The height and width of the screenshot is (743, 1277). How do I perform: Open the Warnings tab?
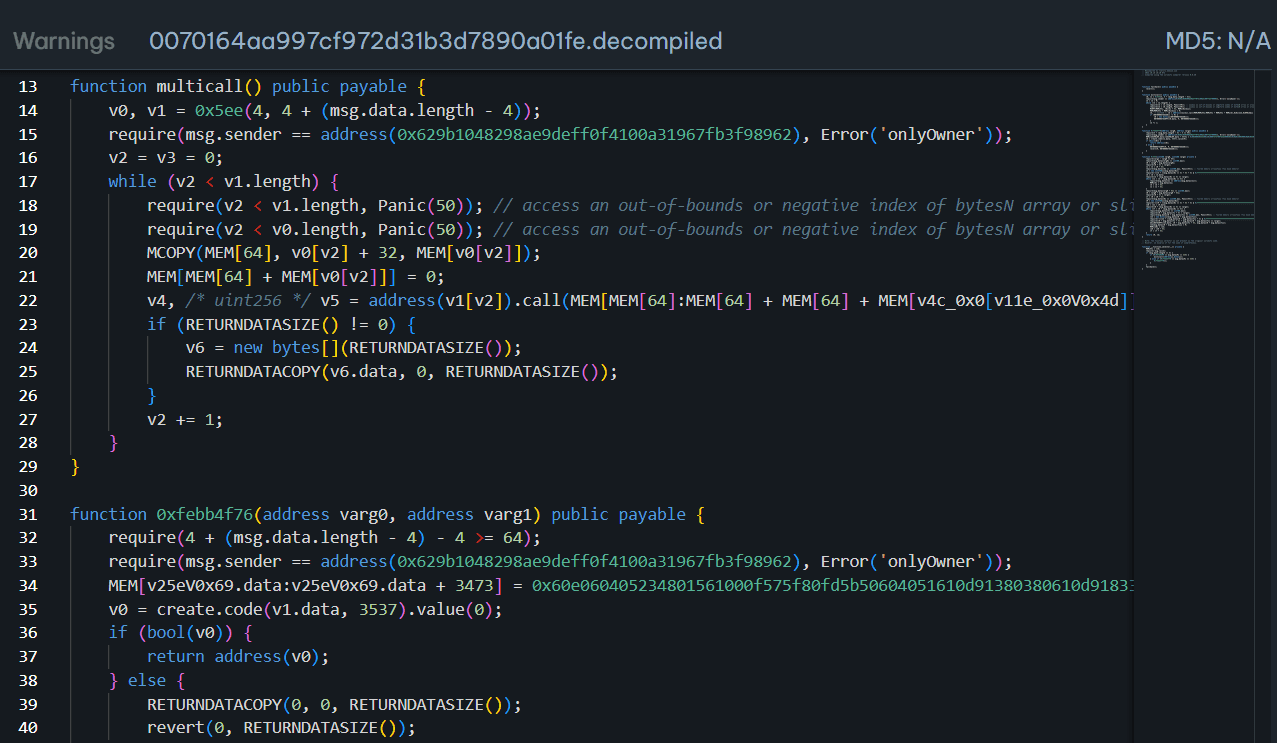tap(64, 41)
